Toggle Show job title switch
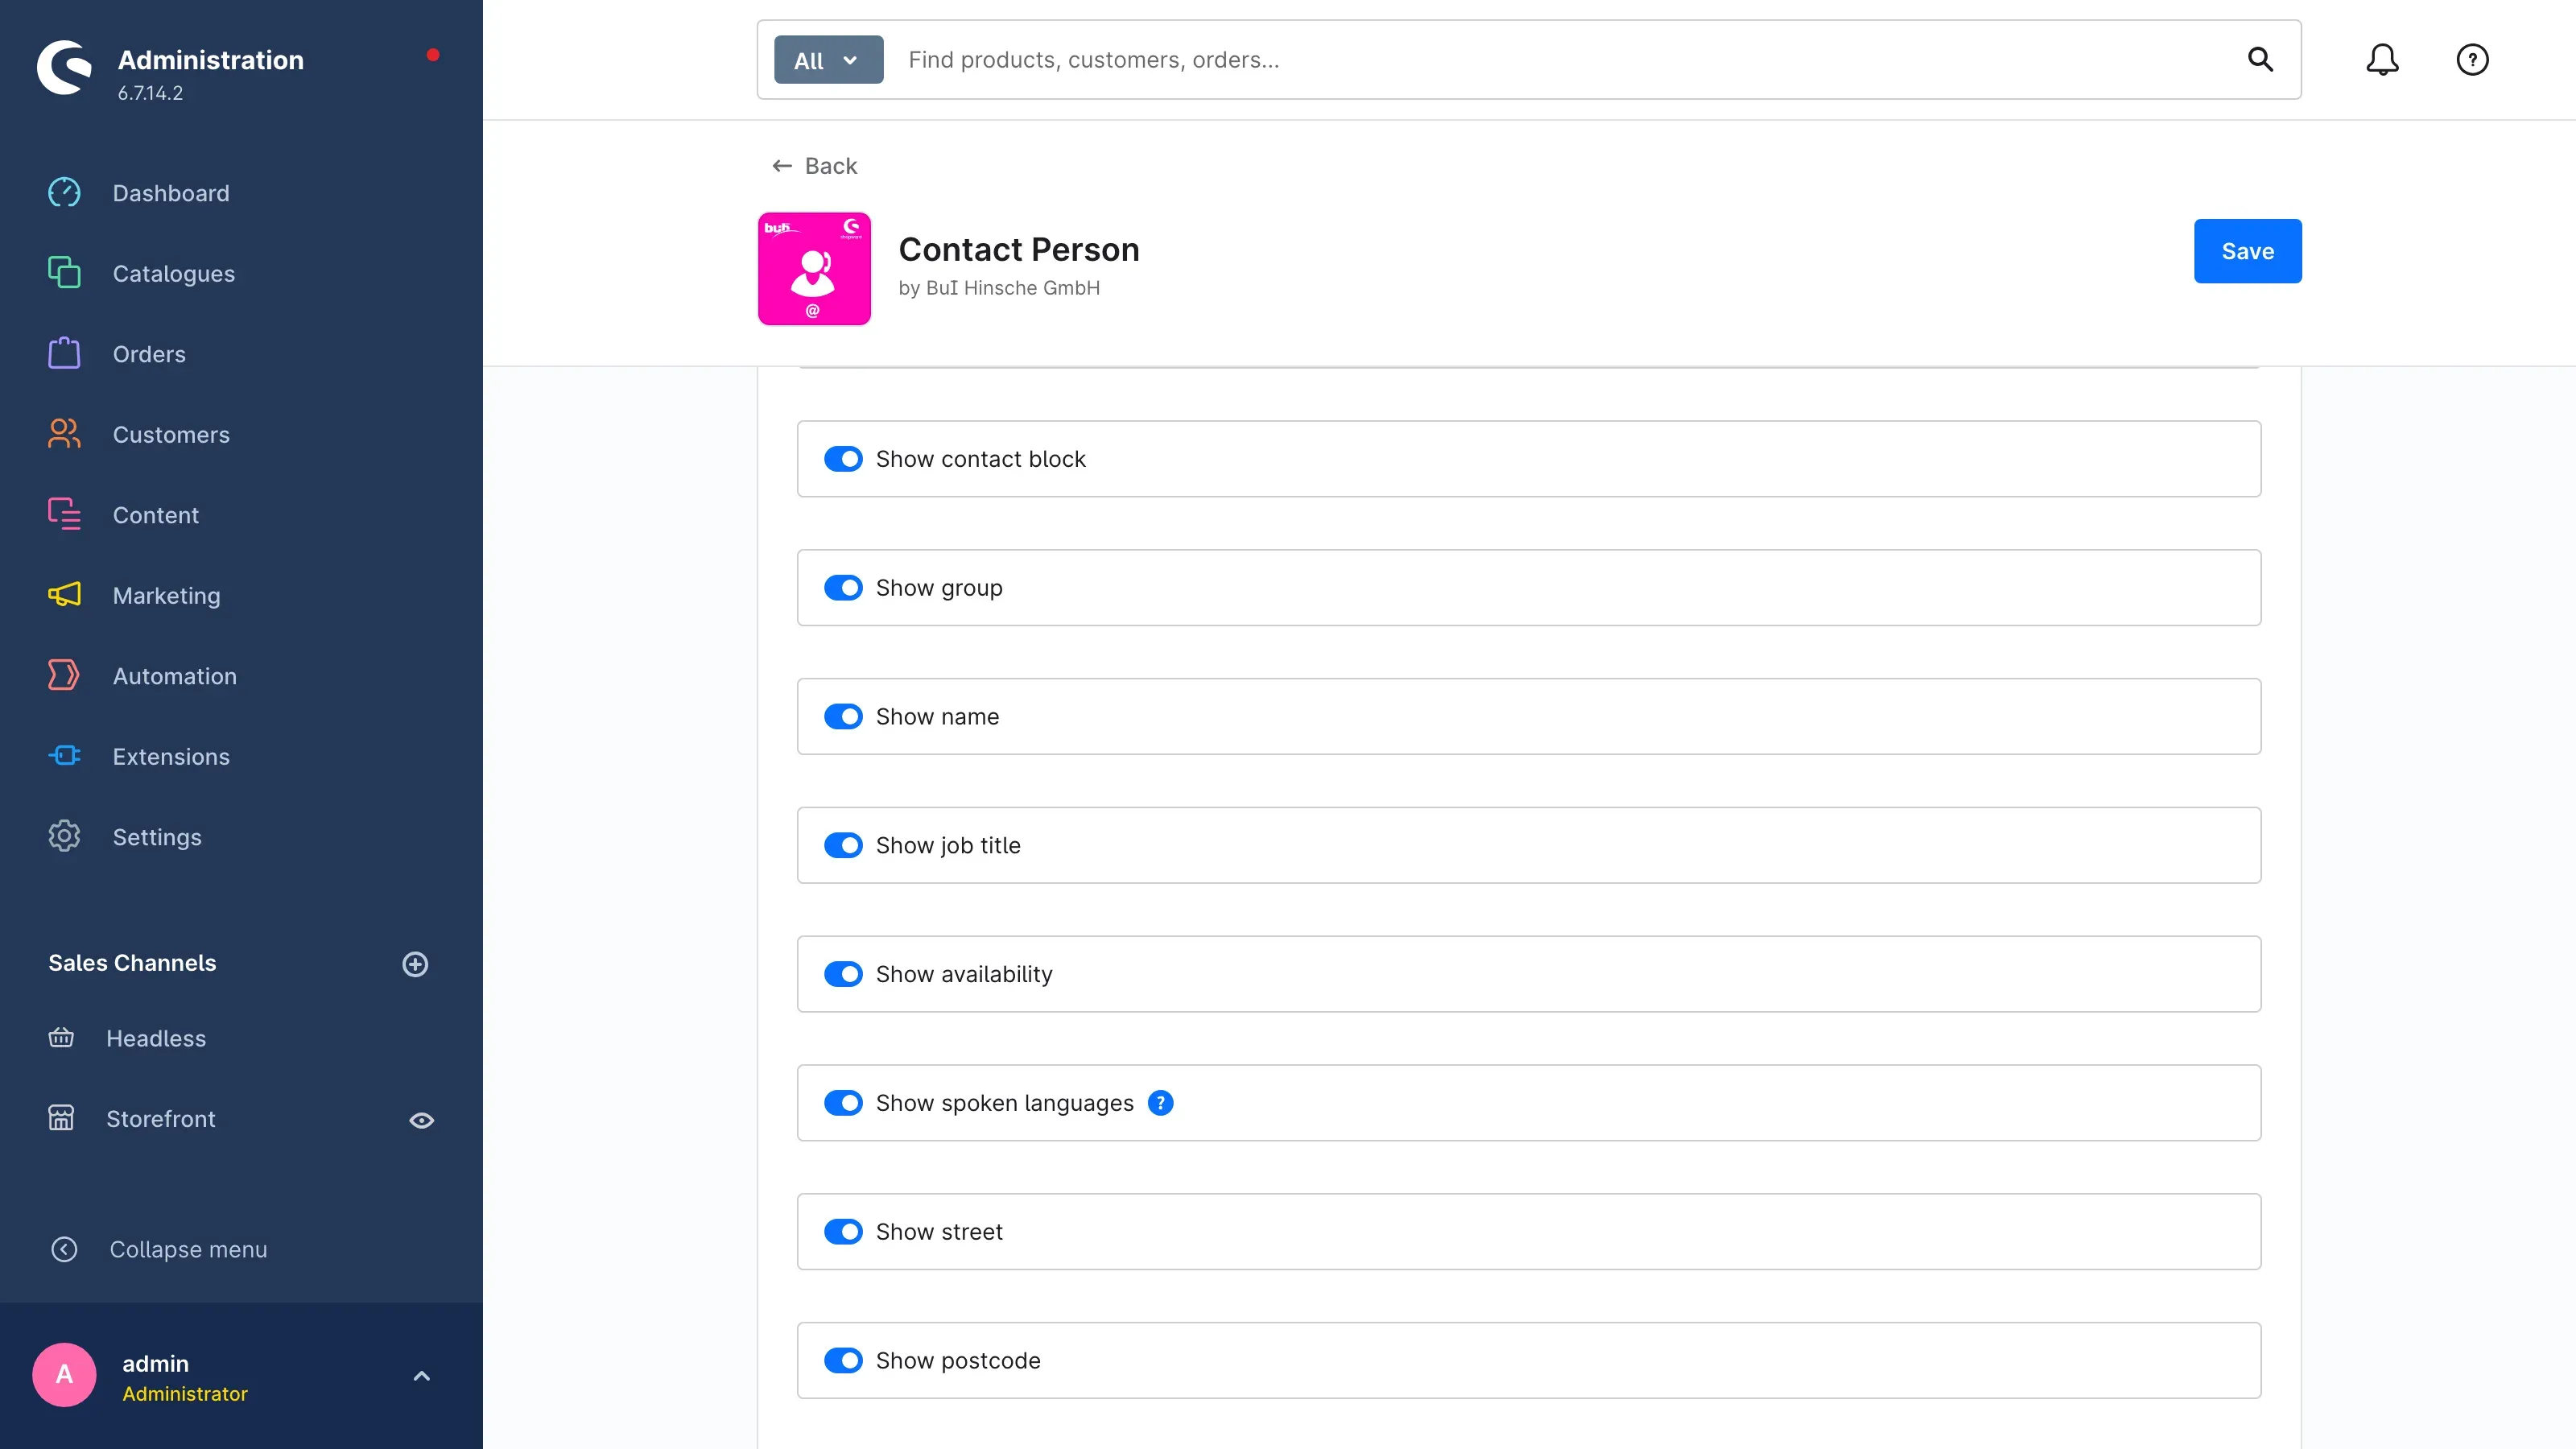This screenshot has width=2576, height=1449. point(843,845)
